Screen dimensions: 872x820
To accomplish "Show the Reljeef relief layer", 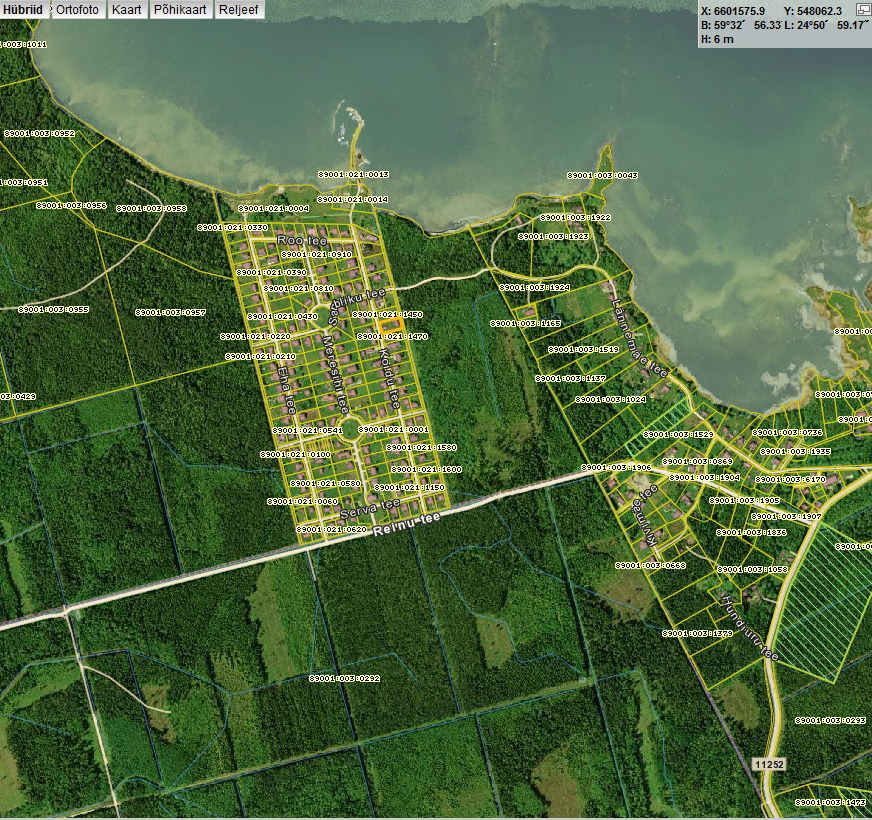I will 240,10.
